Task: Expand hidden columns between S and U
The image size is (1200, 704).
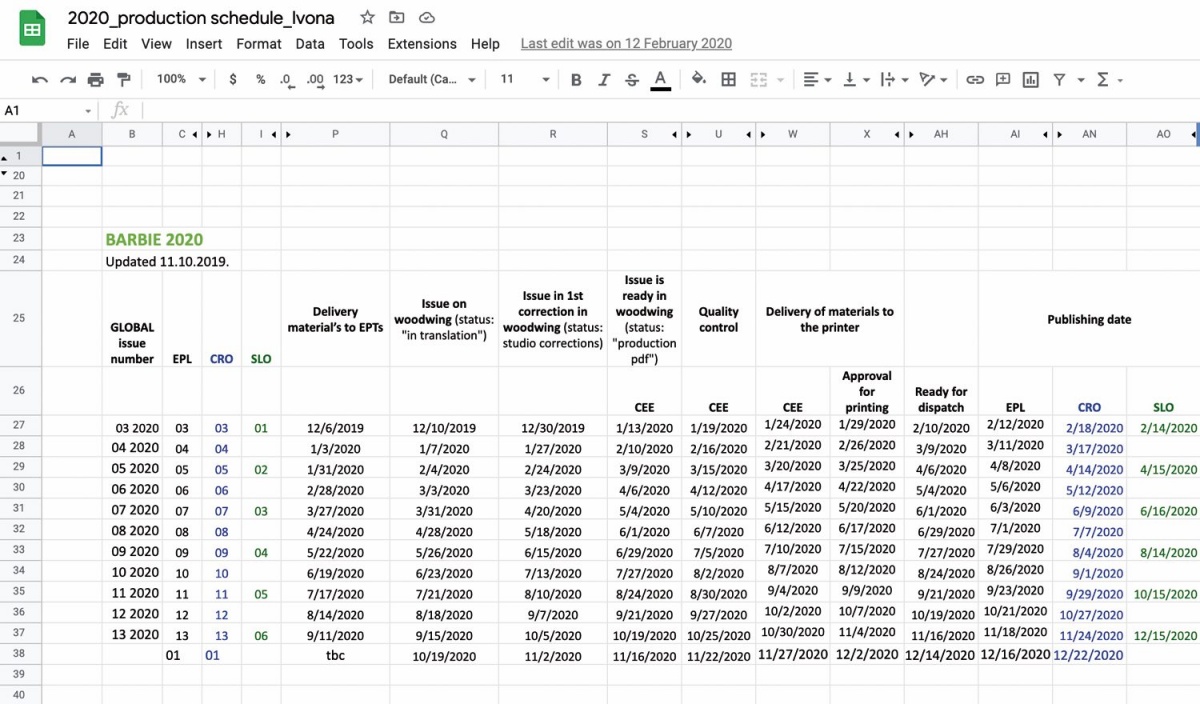Action: 682,134
